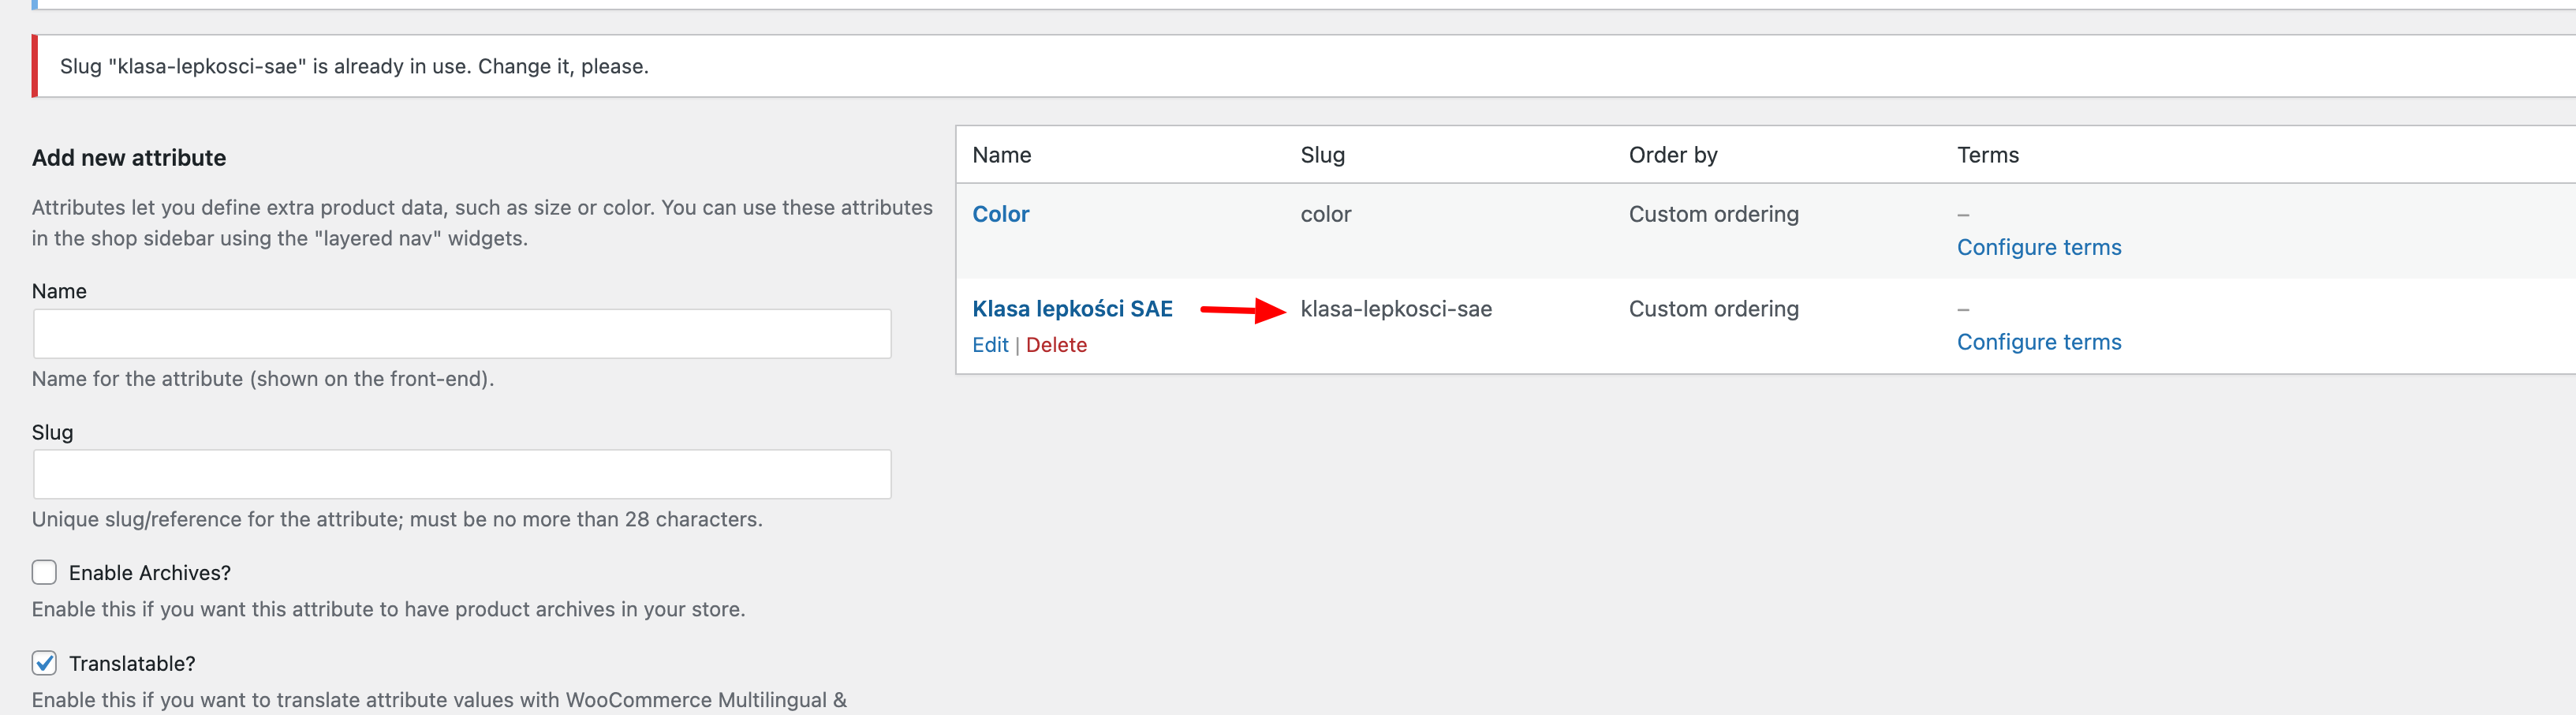Viewport: 2576px width, 715px height.
Task: Click the 28 characters slug hint text
Action: [x=397, y=519]
